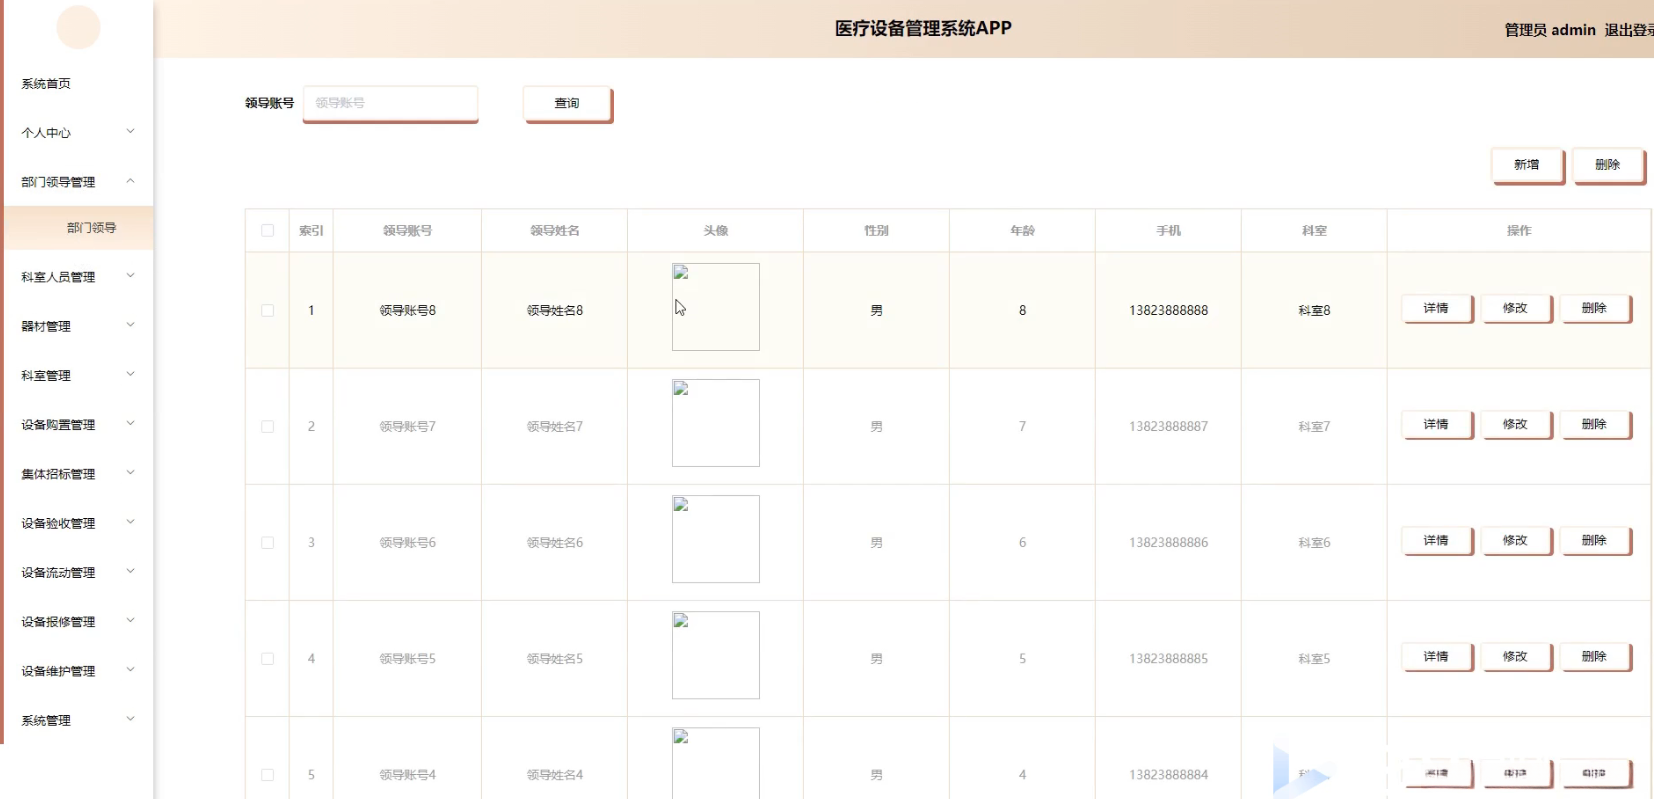Click 删除 for row 领导账号8
The height and width of the screenshot is (799, 1654).
(x=1595, y=308)
